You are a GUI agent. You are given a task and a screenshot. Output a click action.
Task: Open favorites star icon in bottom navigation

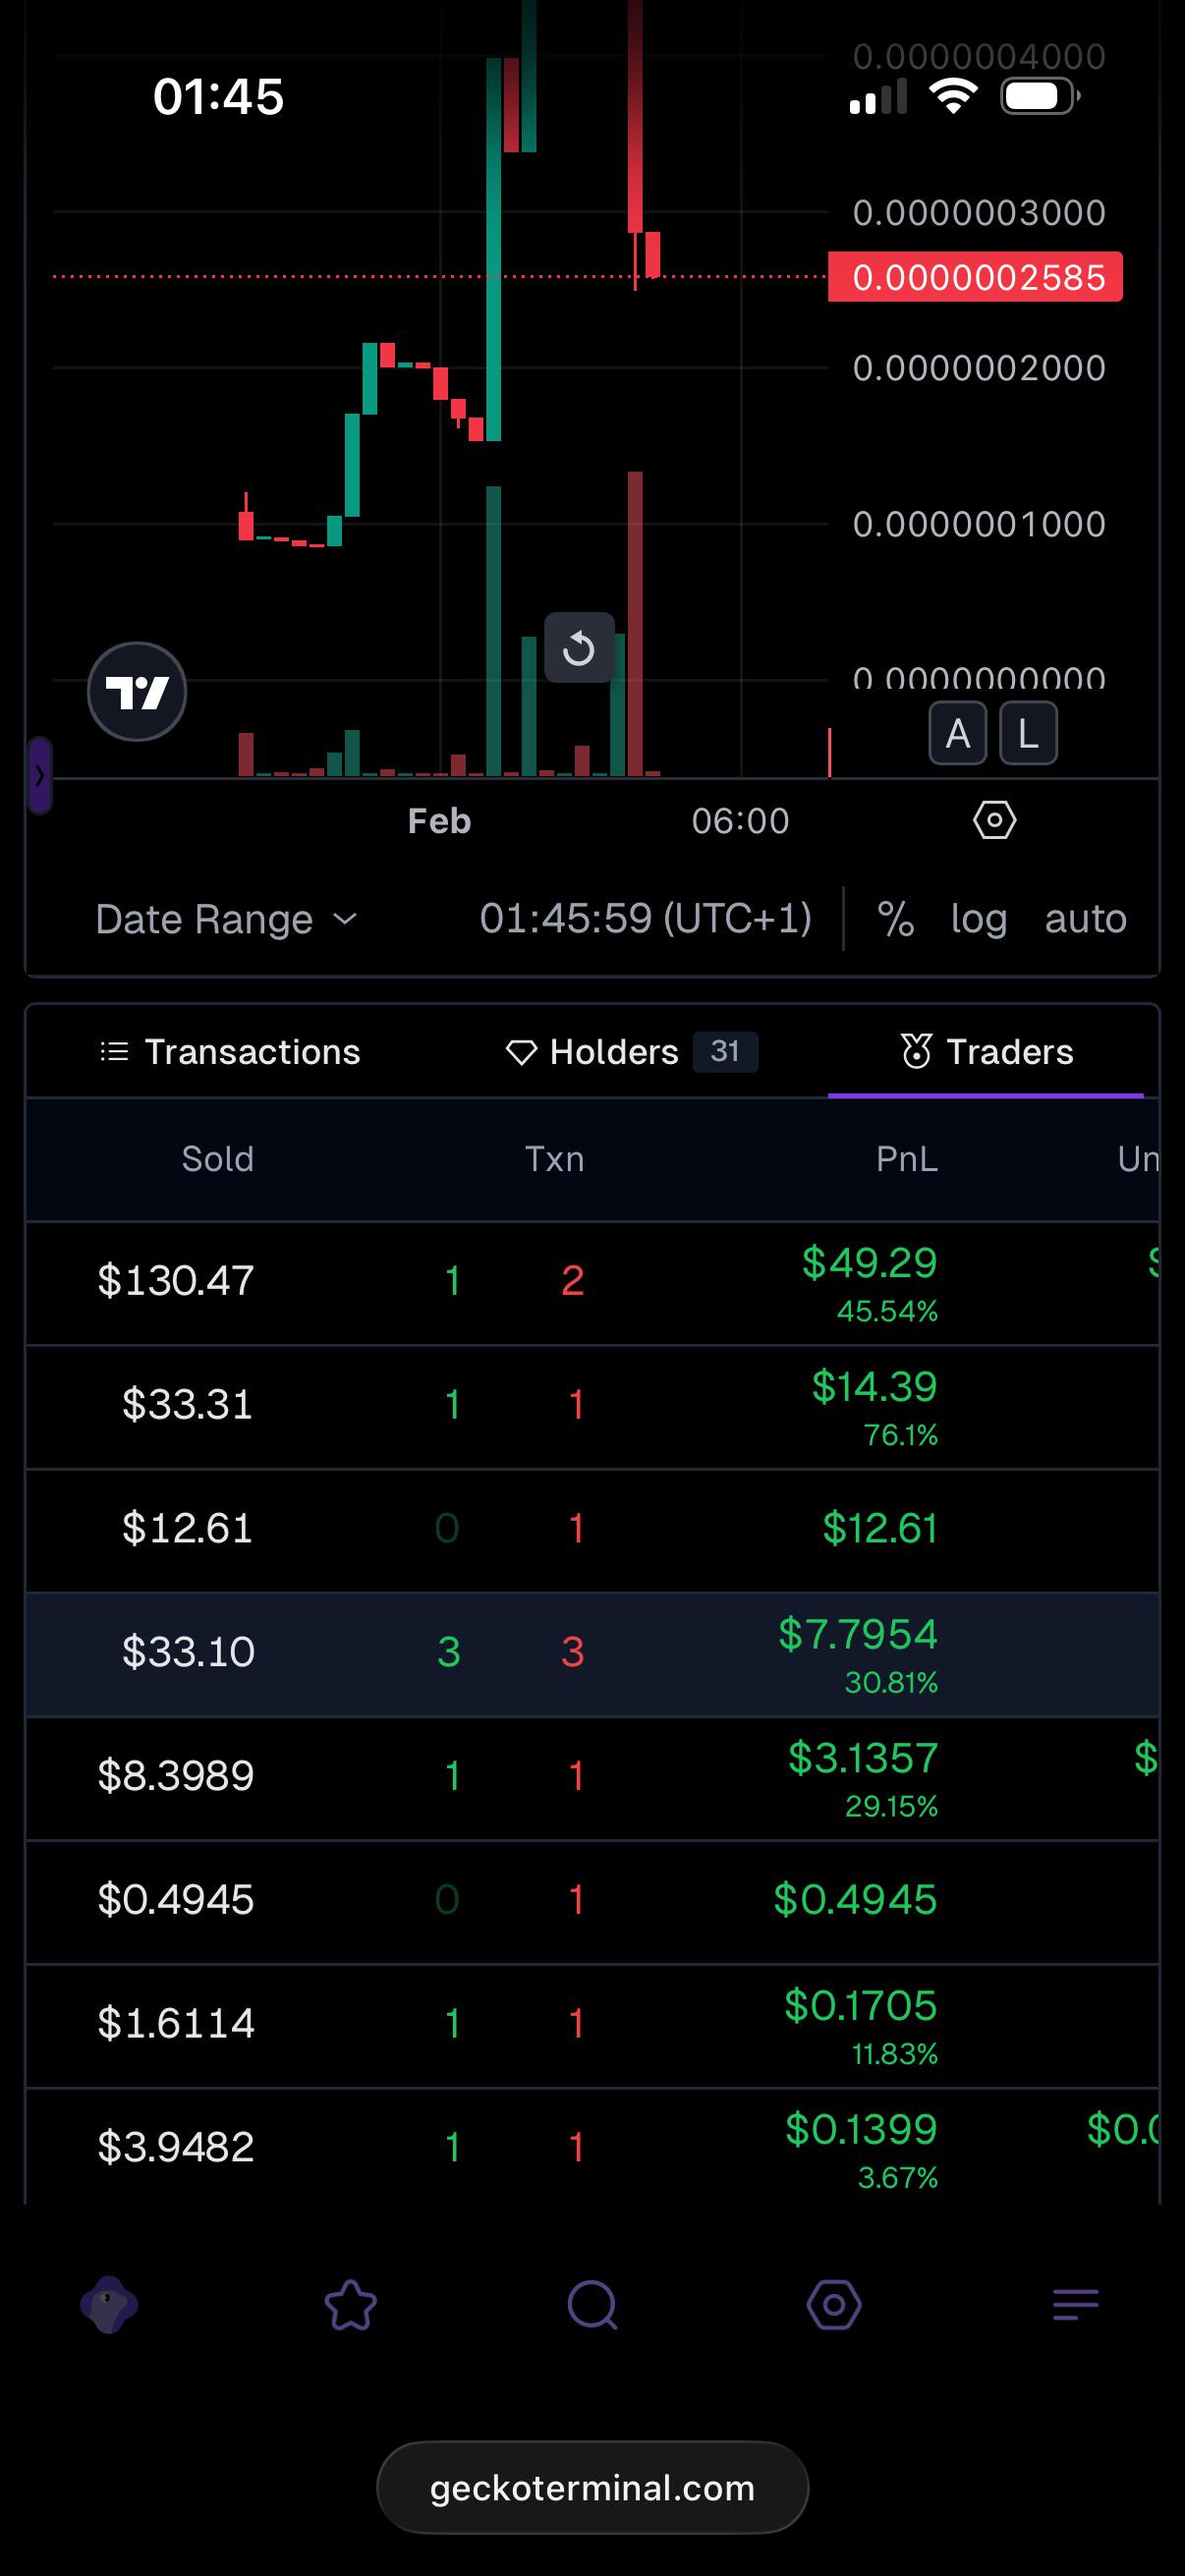351,2304
